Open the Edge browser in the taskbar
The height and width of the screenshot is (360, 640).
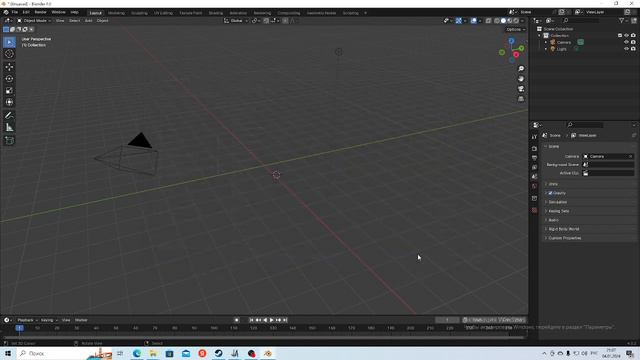[137, 353]
